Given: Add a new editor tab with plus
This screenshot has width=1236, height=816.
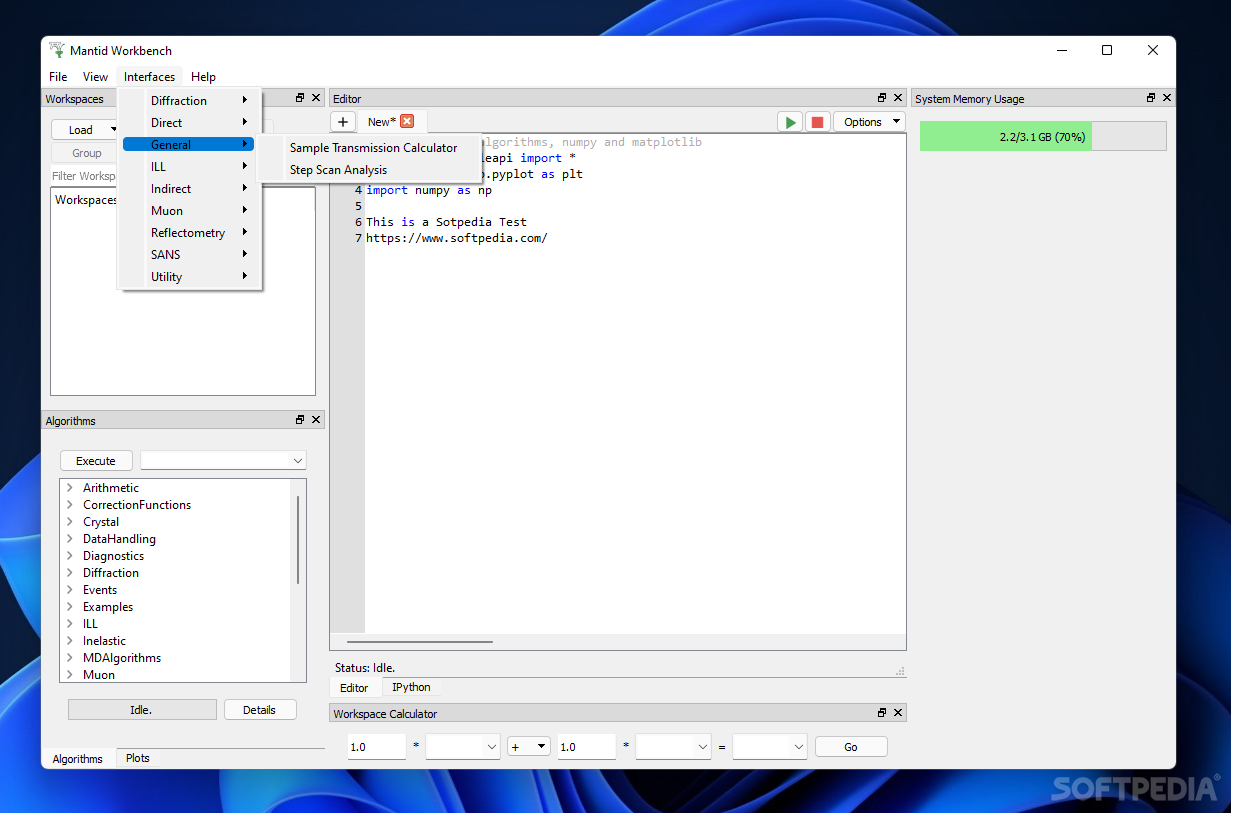Looking at the screenshot, I should point(342,122).
